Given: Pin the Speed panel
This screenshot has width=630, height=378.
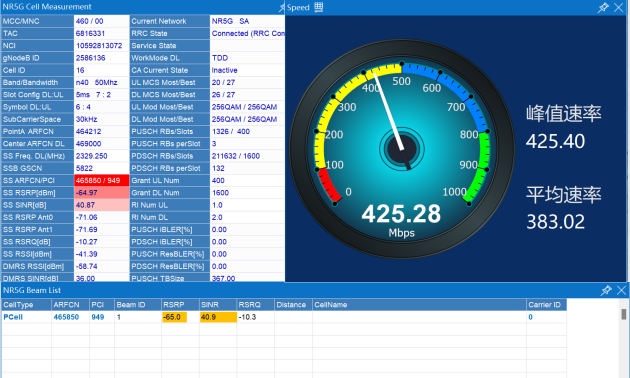Looking at the screenshot, I should point(603,7).
